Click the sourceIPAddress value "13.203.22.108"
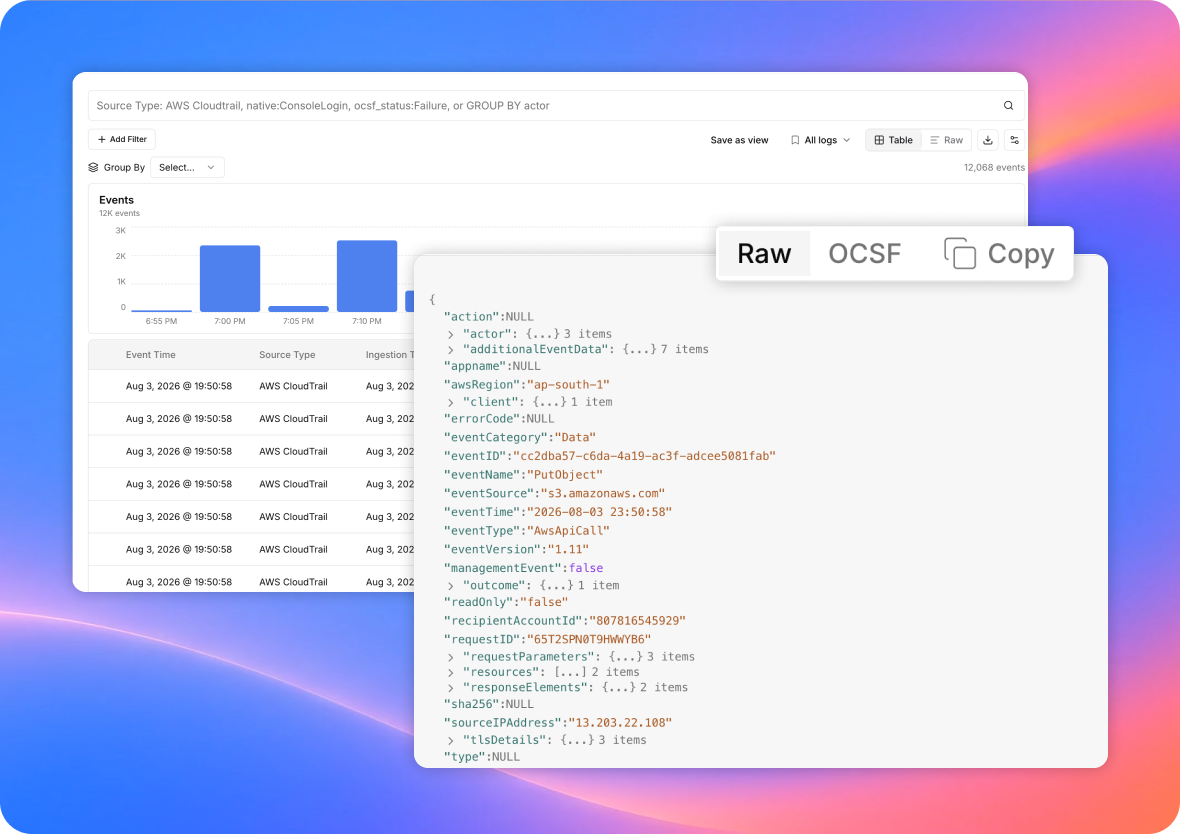The image size is (1180, 834). 619,723
